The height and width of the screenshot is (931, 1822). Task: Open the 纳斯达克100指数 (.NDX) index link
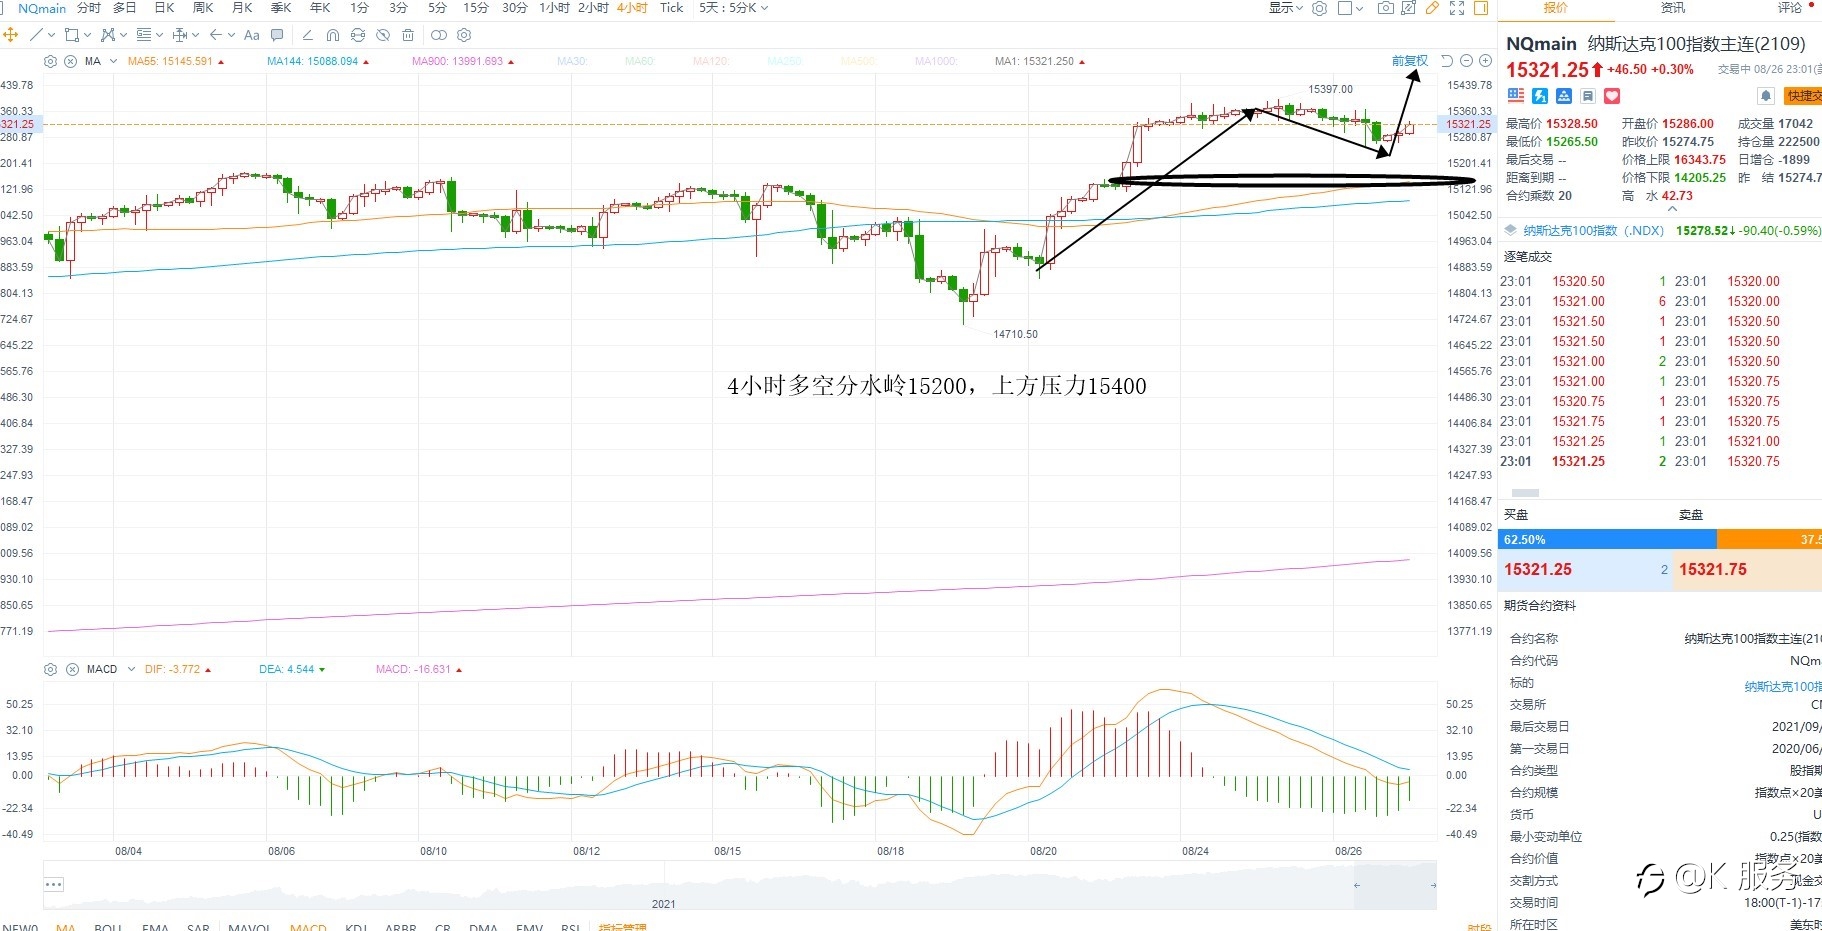pos(1594,231)
